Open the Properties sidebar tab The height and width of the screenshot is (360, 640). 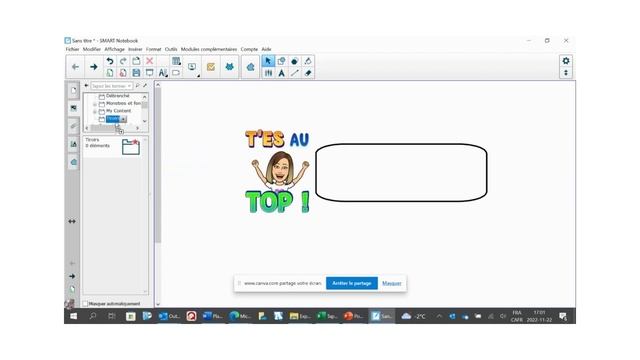(73, 144)
